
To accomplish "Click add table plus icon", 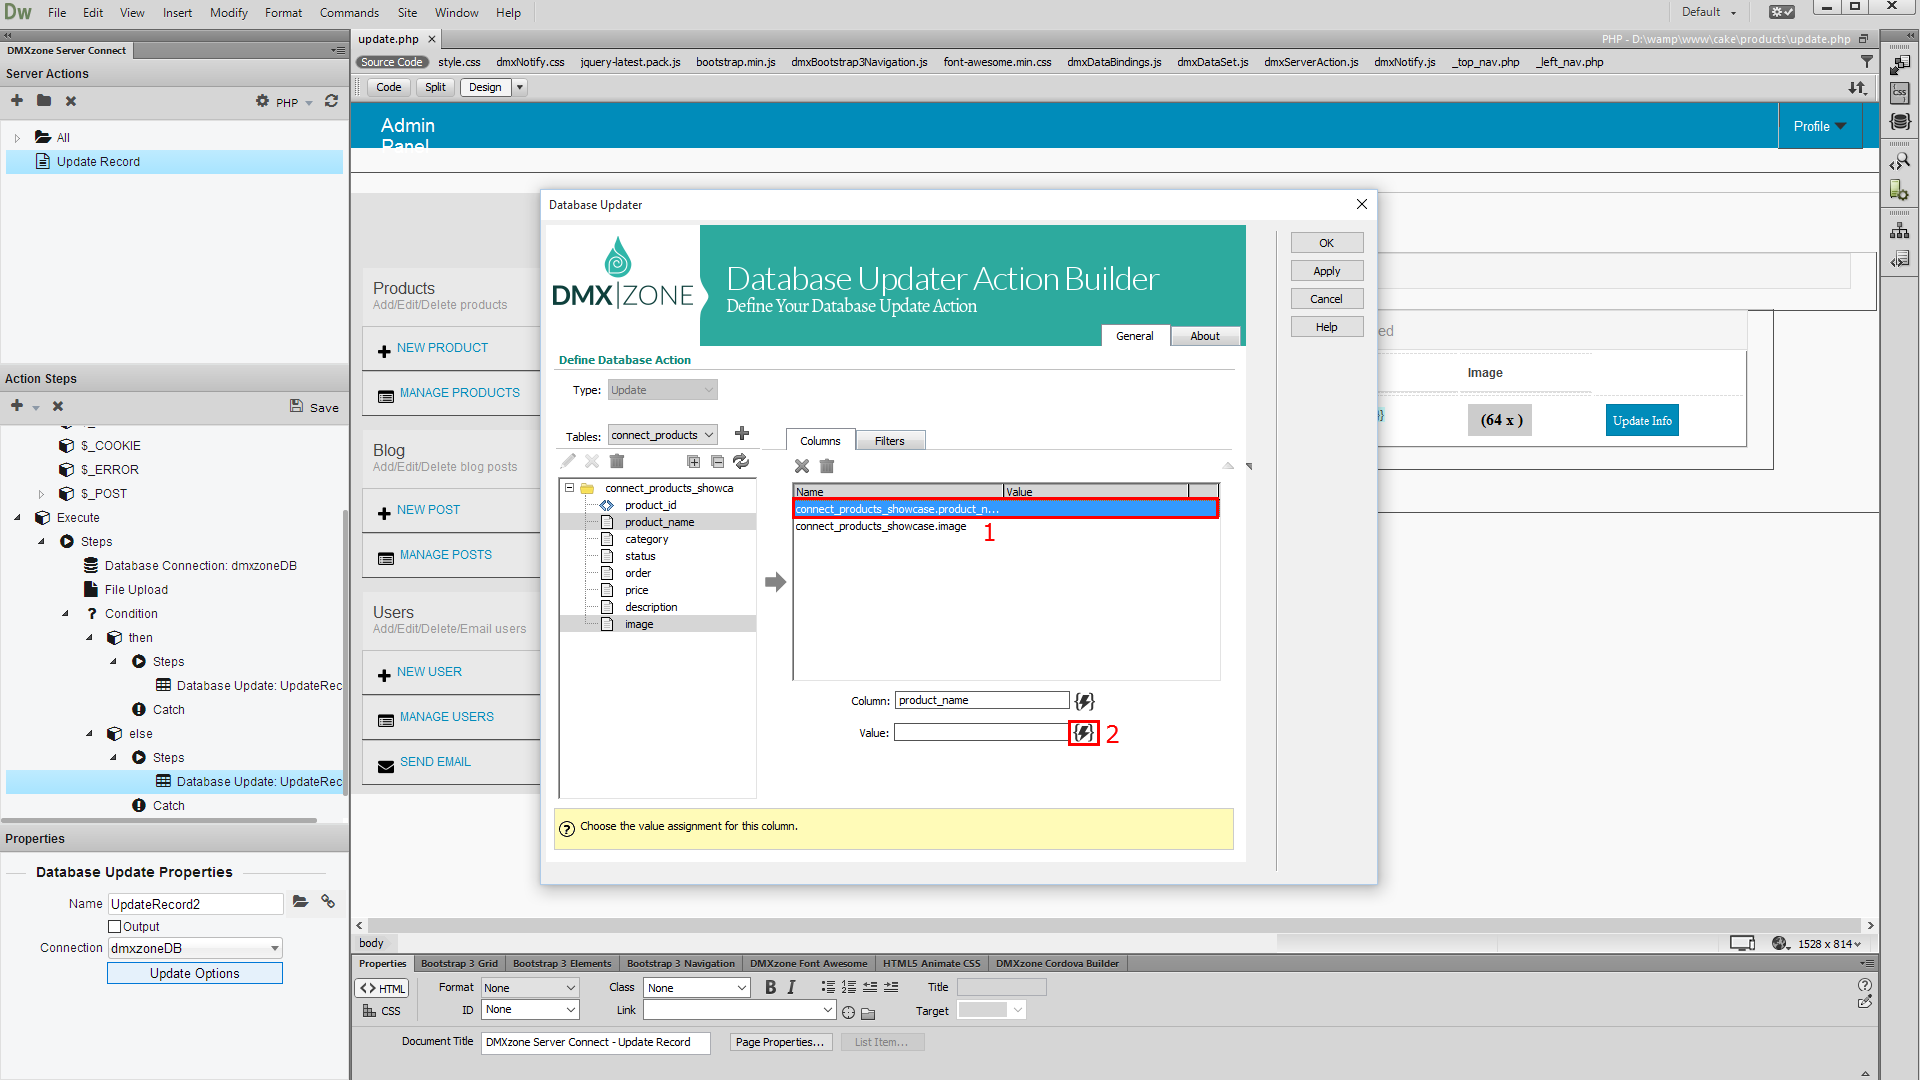I will coord(742,433).
